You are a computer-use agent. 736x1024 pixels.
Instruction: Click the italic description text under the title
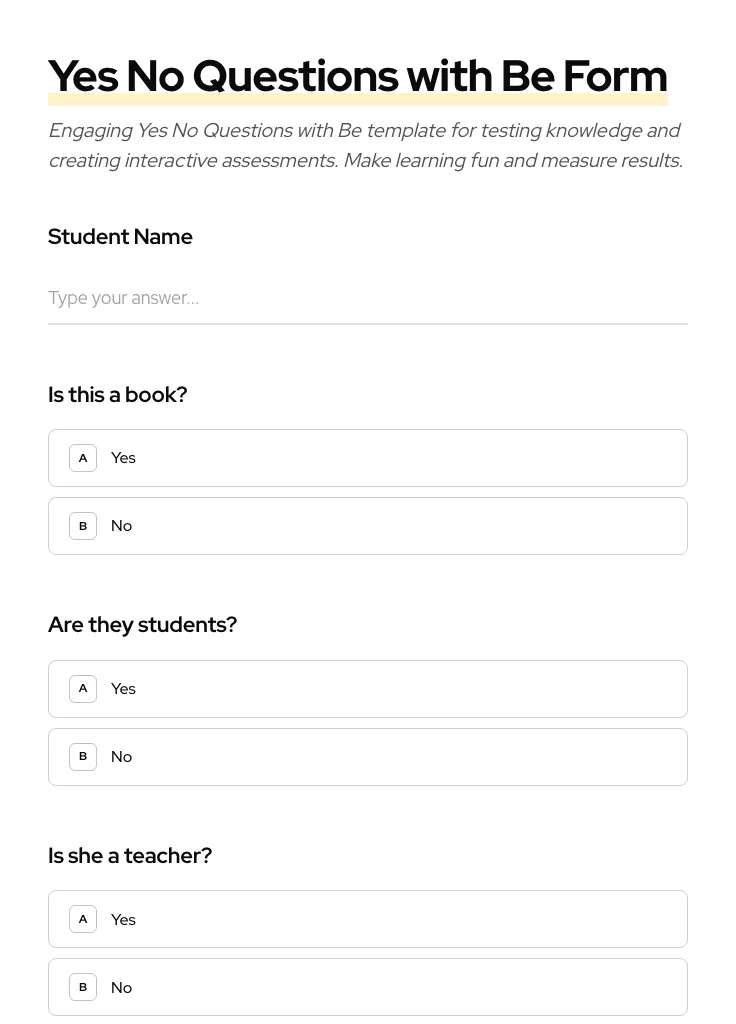[365, 145]
